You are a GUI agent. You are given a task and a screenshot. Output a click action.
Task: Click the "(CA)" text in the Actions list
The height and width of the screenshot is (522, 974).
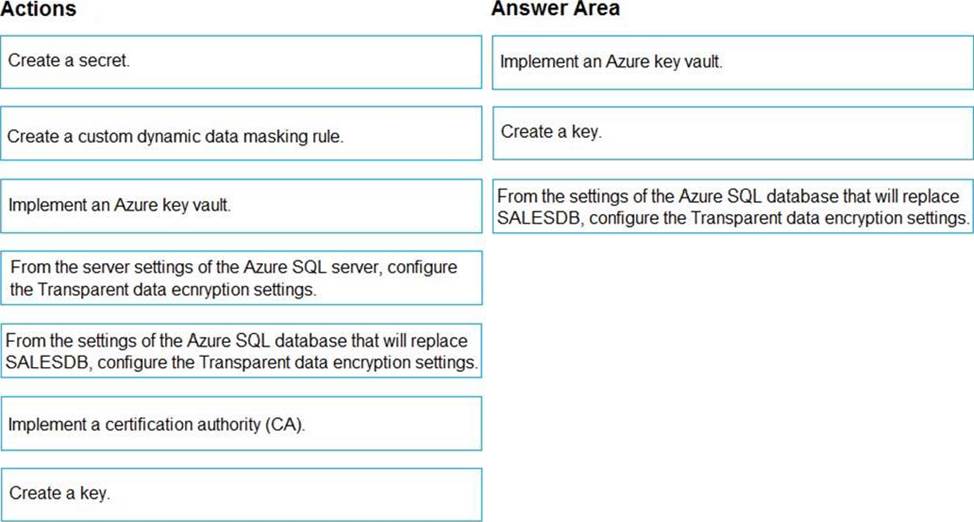tap(285, 424)
